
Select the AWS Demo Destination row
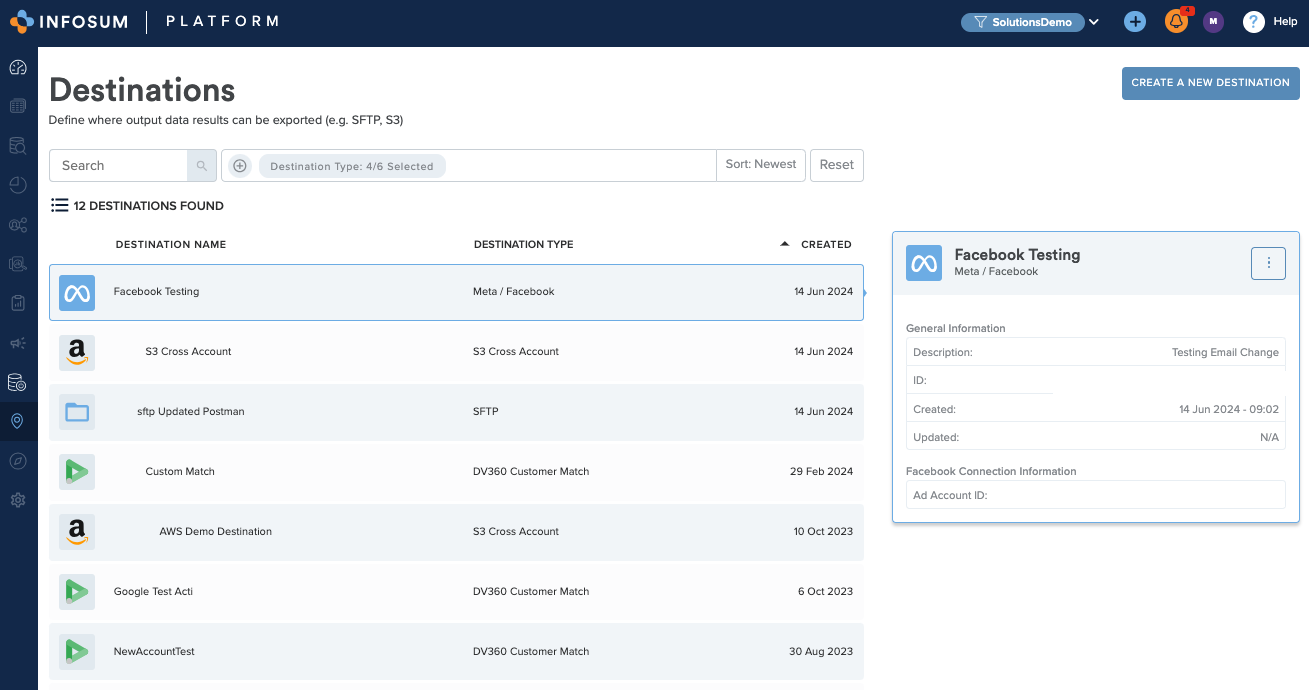(x=456, y=532)
